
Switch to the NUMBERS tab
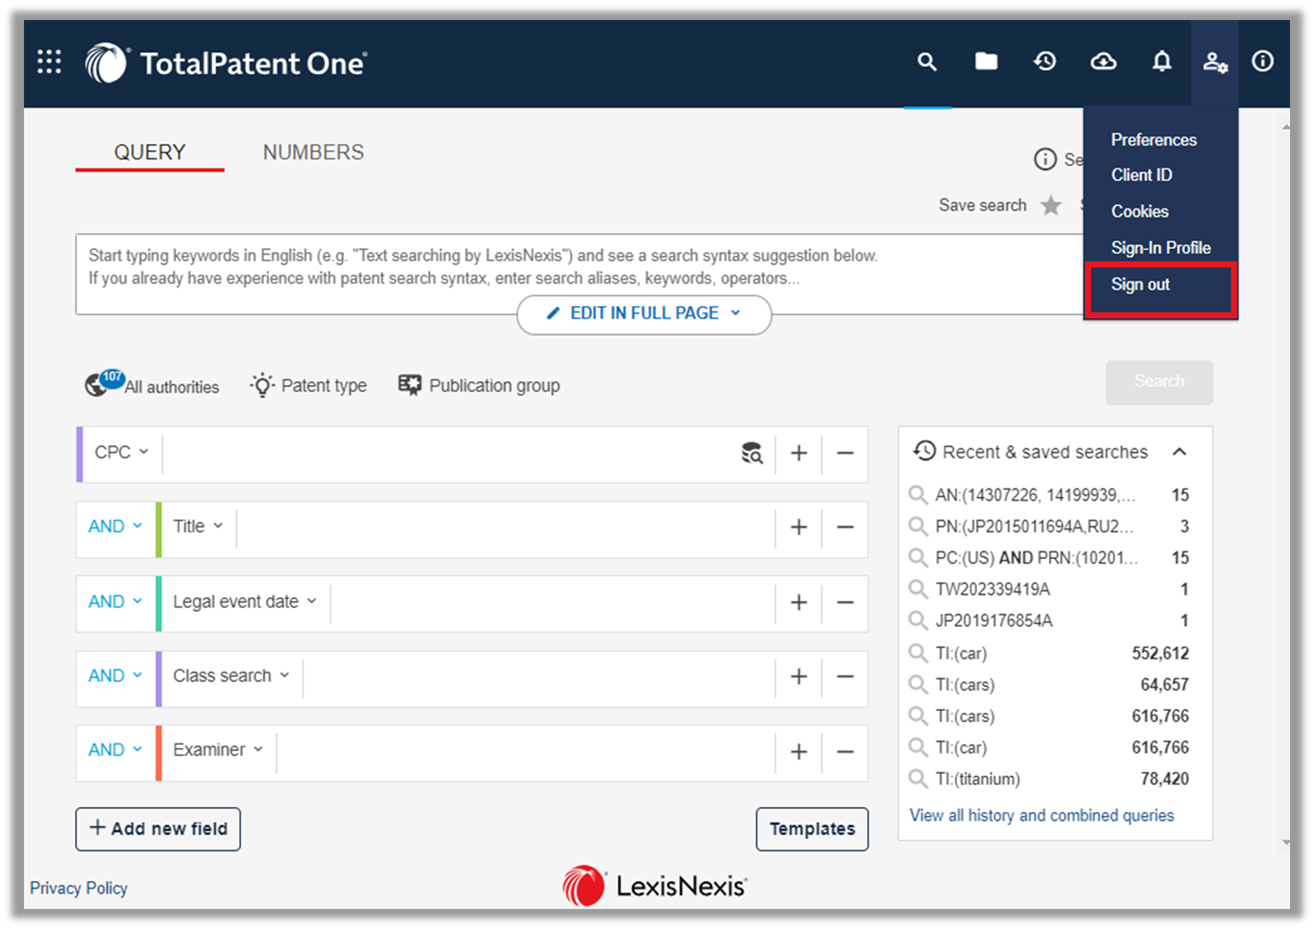(313, 152)
